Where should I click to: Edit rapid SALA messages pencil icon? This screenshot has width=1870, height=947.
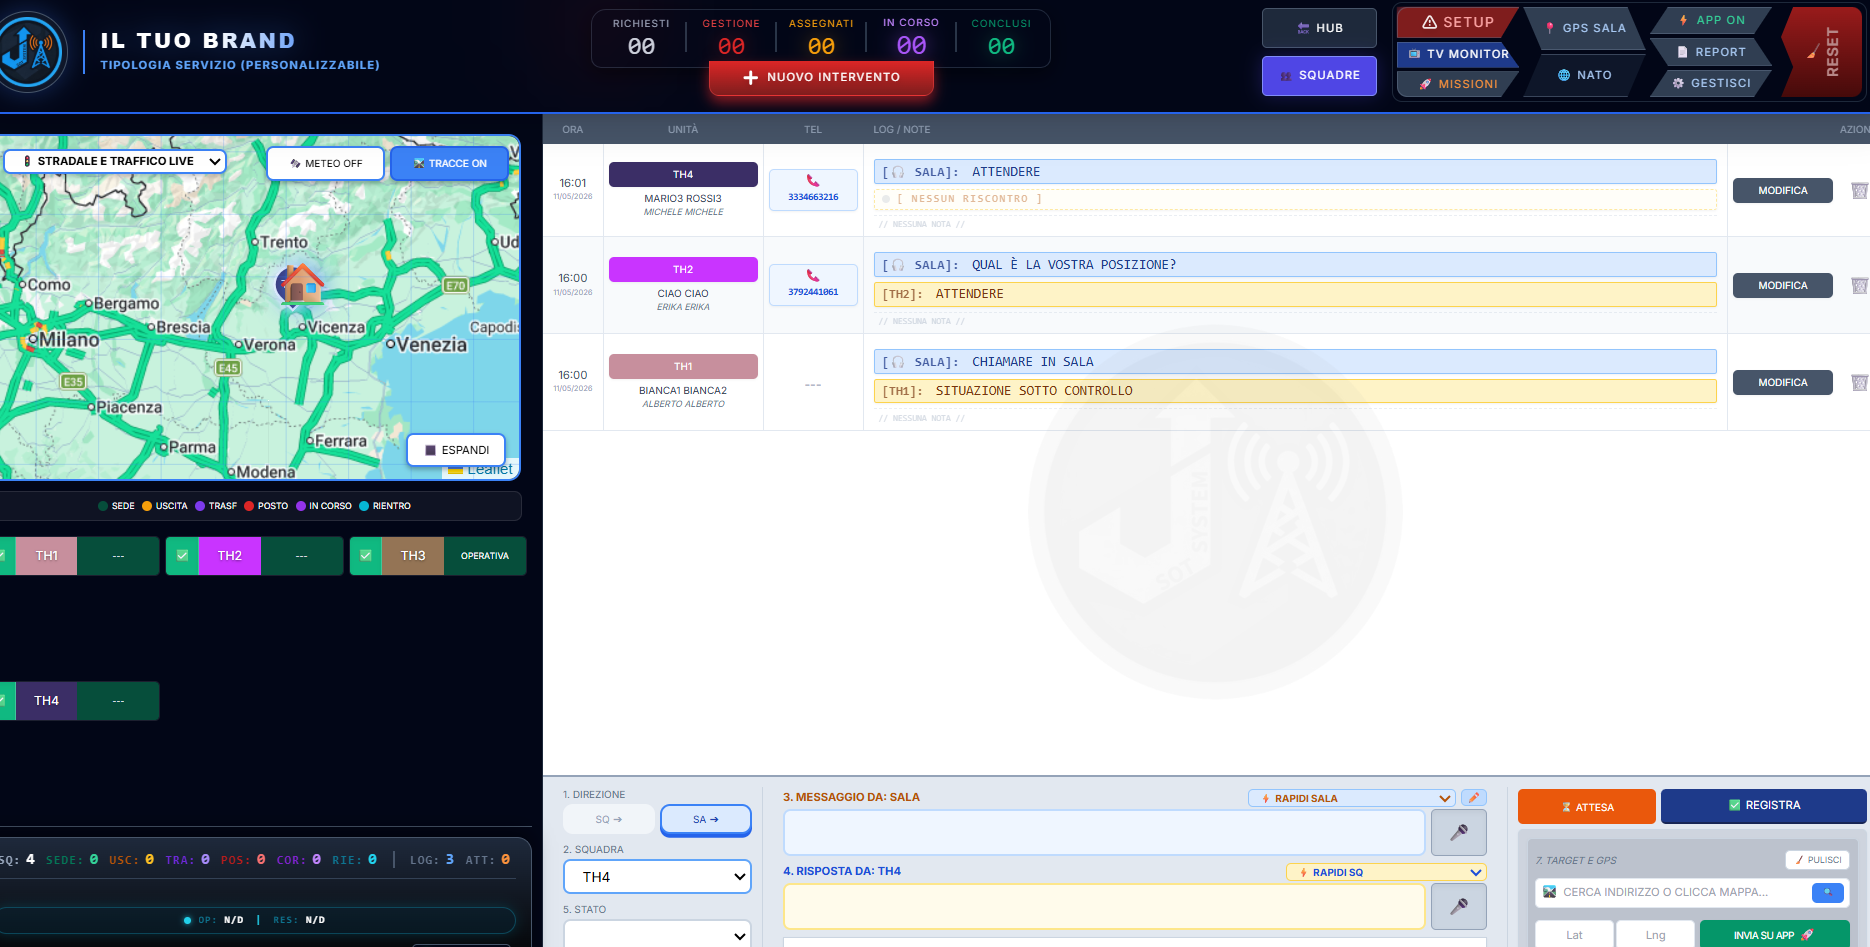[1474, 798]
